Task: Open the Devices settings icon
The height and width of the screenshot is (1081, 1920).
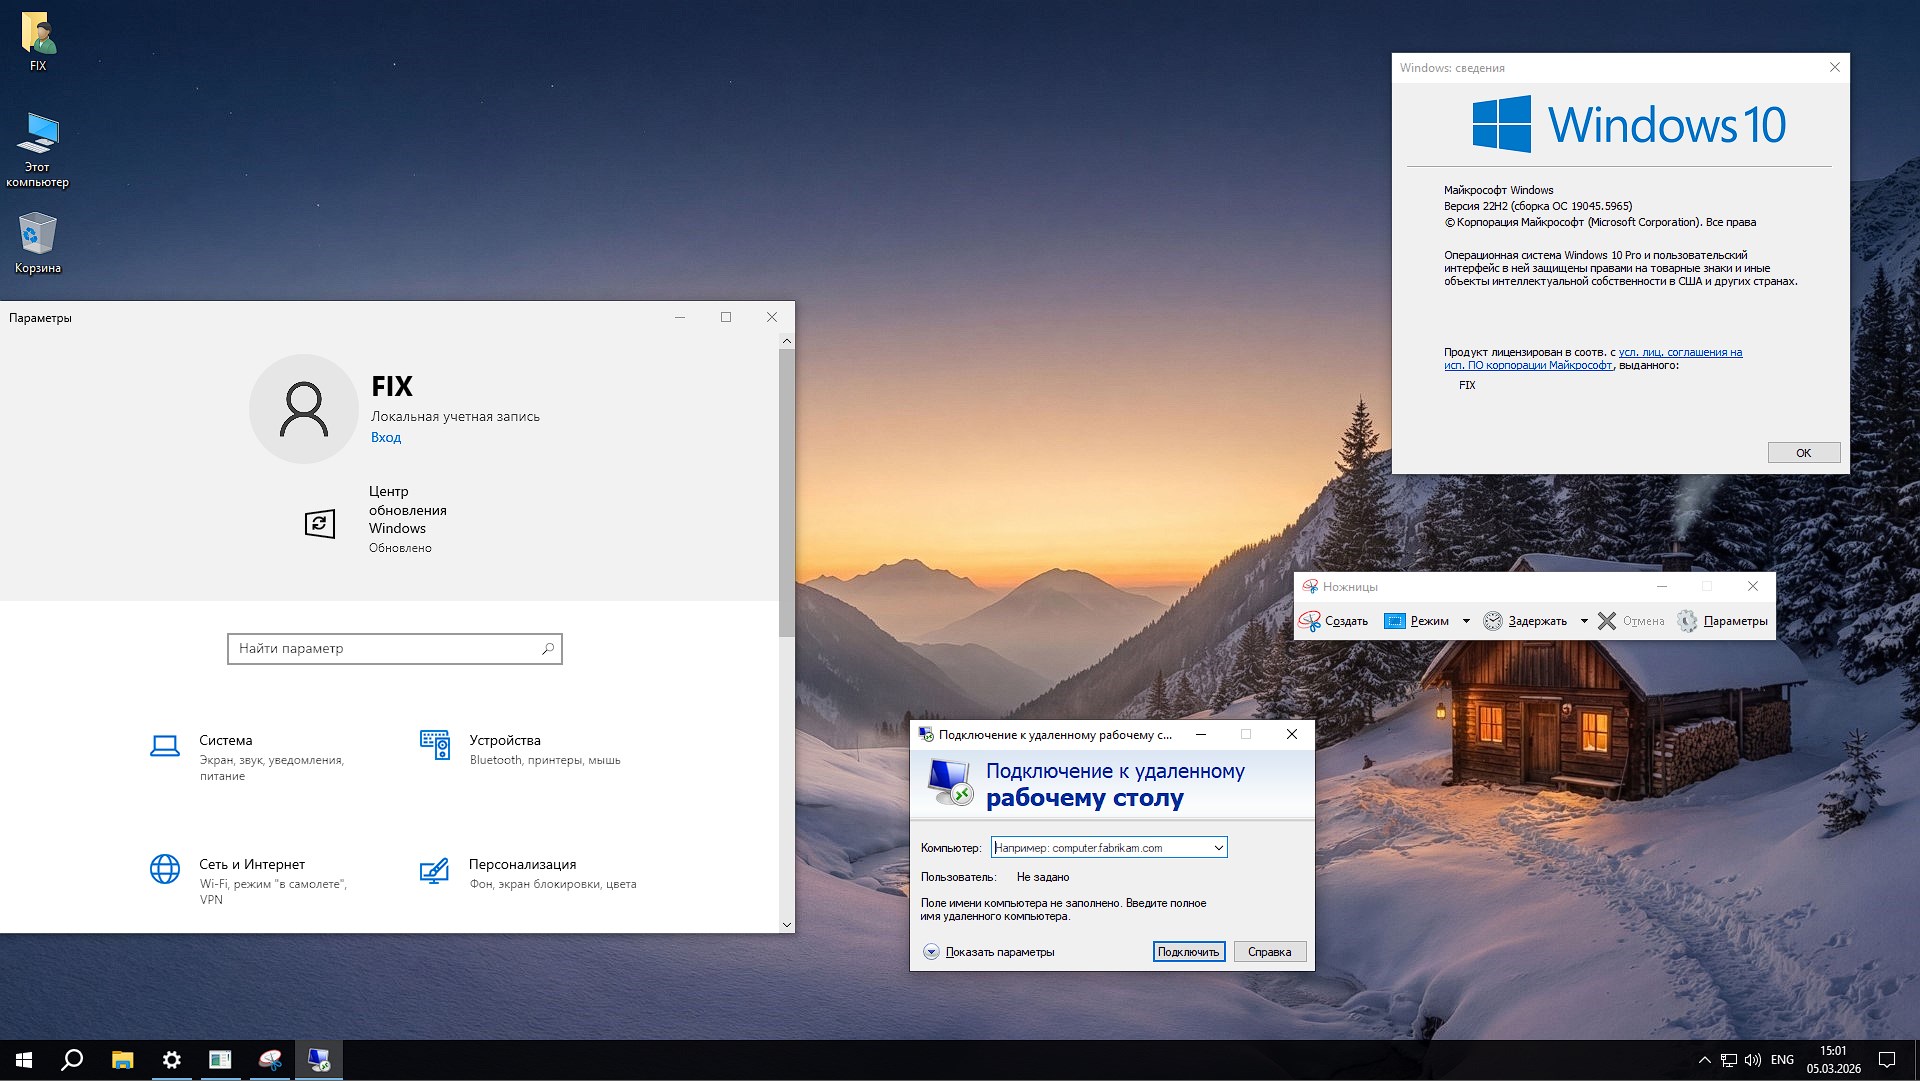Action: 435,745
